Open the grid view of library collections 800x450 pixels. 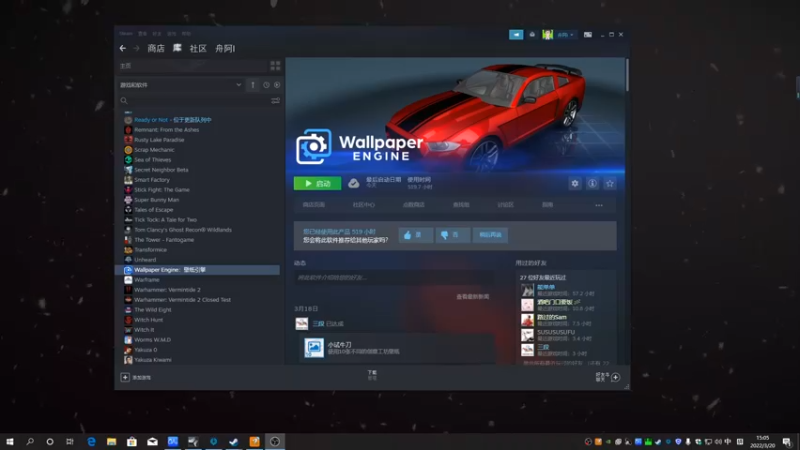tap(275, 65)
